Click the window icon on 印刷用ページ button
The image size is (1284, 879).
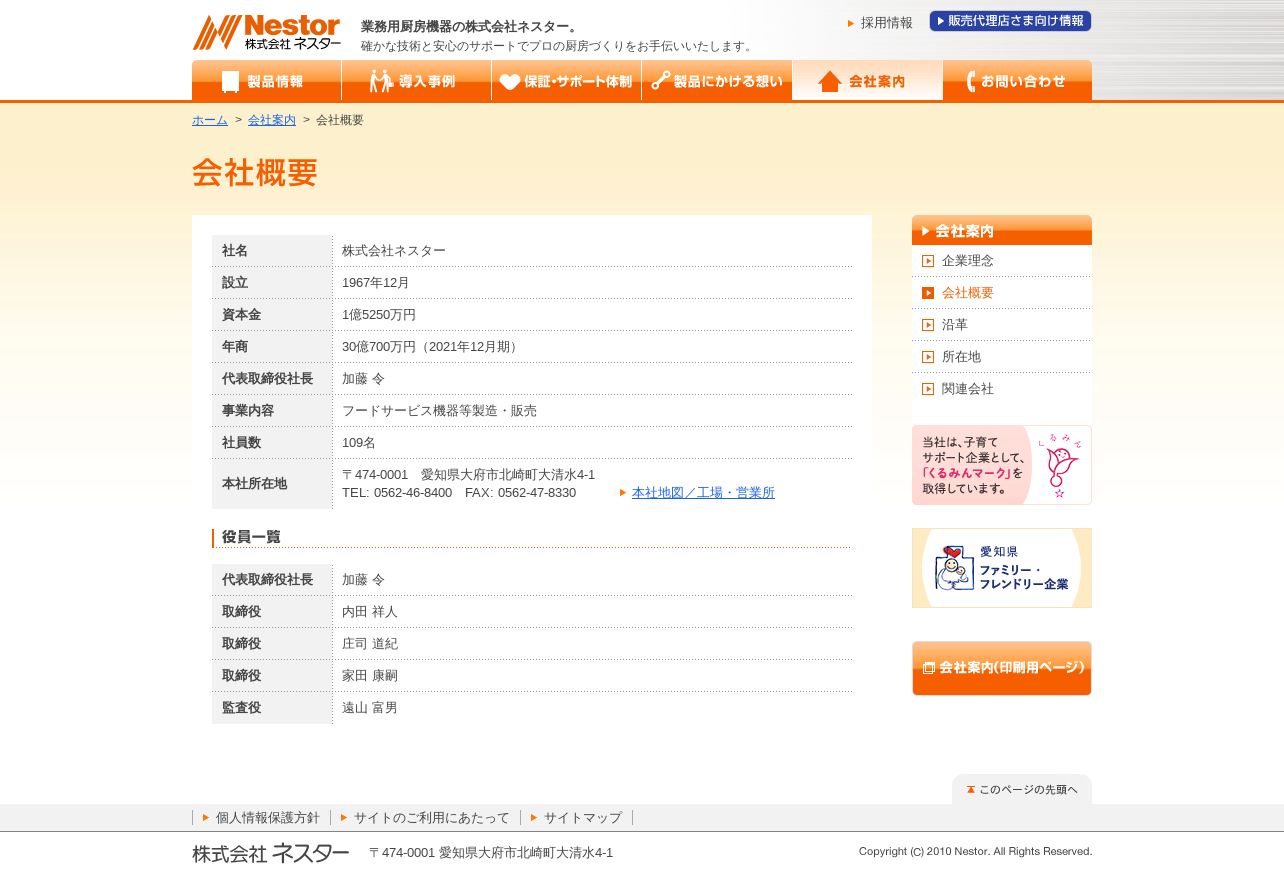tap(928, 668)
